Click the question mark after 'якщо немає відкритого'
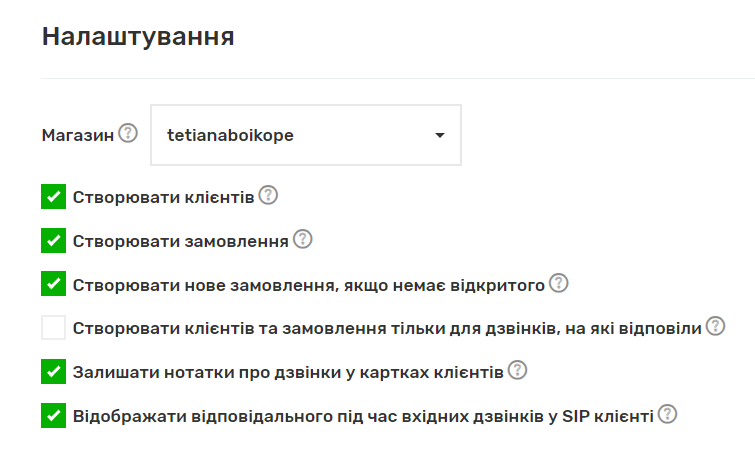 (559, 284)
